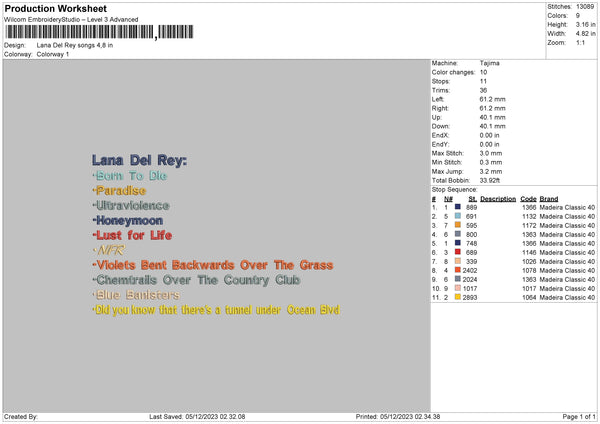Pick the navy swatch beside 748
600x424 pixels.
pyautogui.click(x=458, y=243)
